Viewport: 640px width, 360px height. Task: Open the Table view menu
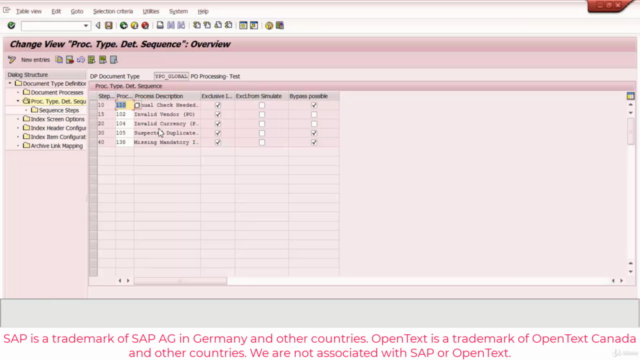(29, 11)
